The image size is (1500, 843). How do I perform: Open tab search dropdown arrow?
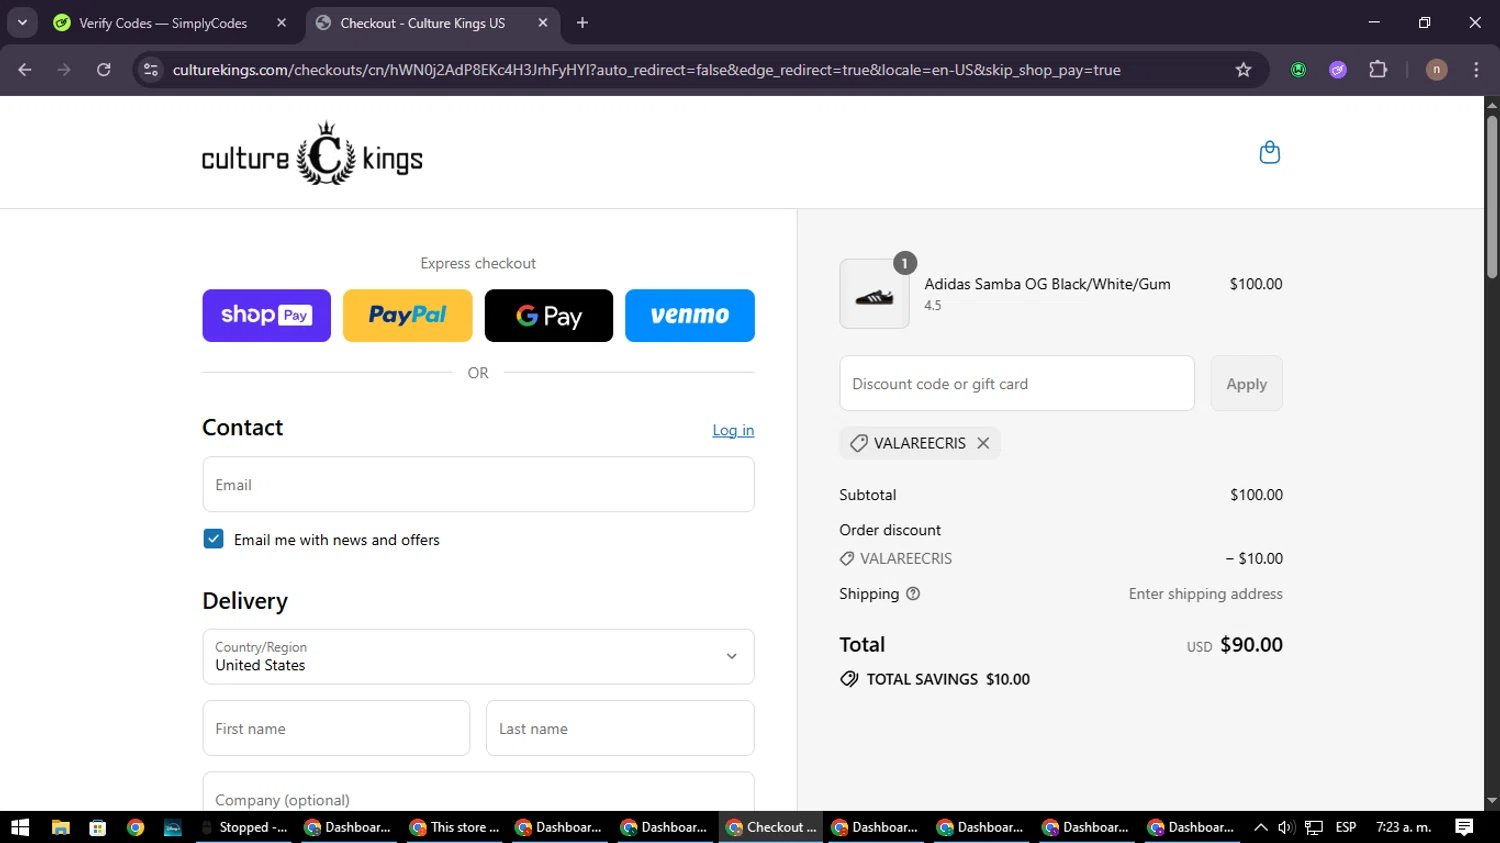coord(22,23)
